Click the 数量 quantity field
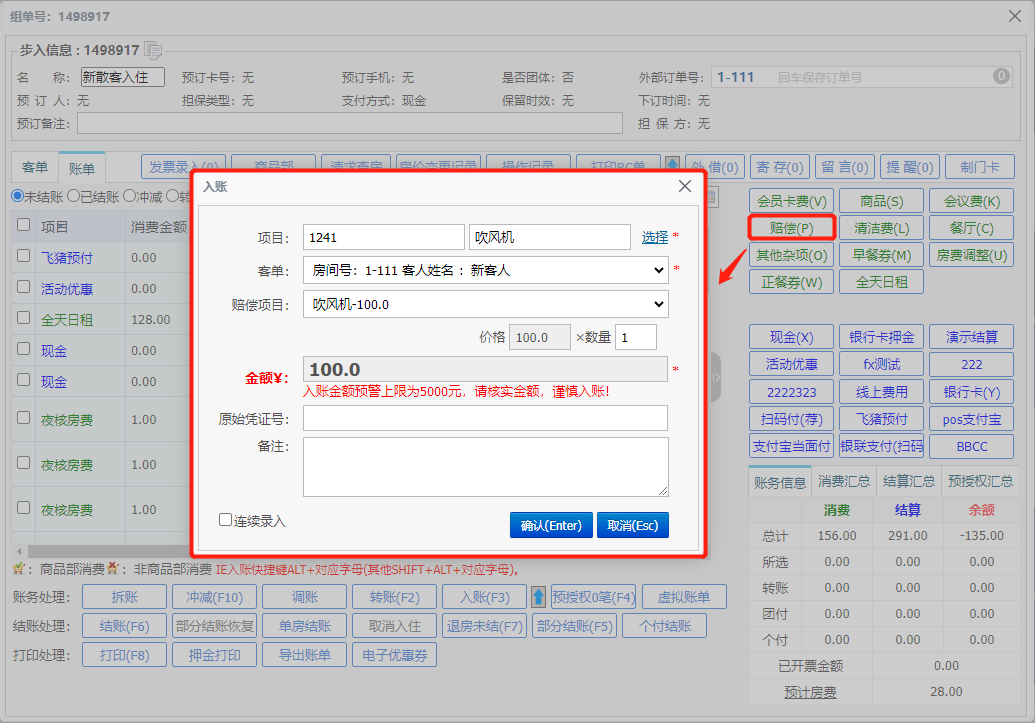This screenshot has width=1035, height=723. pyautogui.click(x=636, y=337)
